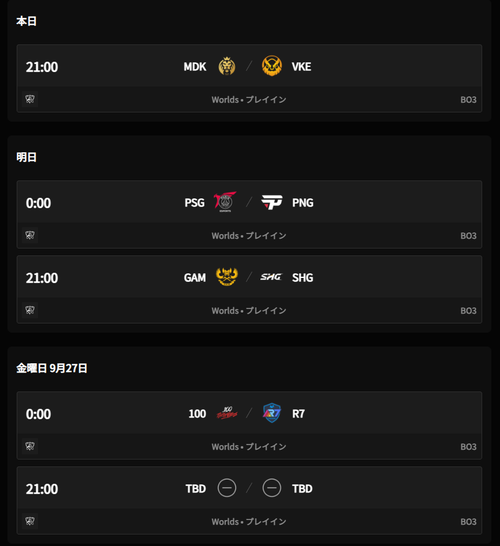Click the 金曜日 9月27日 date header
500x546 pixels.
coord(52,368)
